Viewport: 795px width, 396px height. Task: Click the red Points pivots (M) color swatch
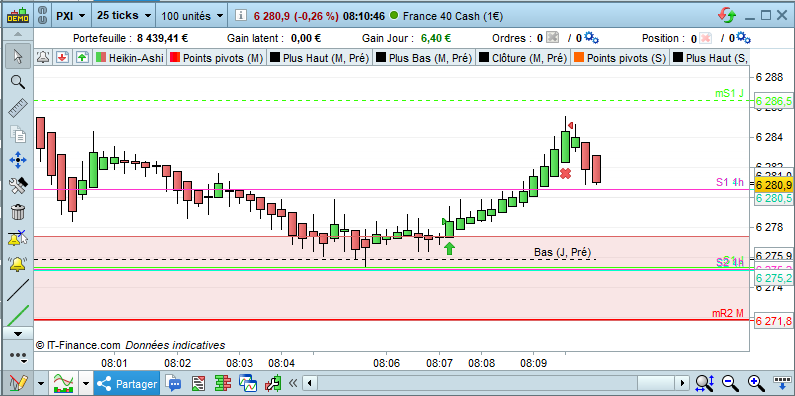tap(175, 58)
